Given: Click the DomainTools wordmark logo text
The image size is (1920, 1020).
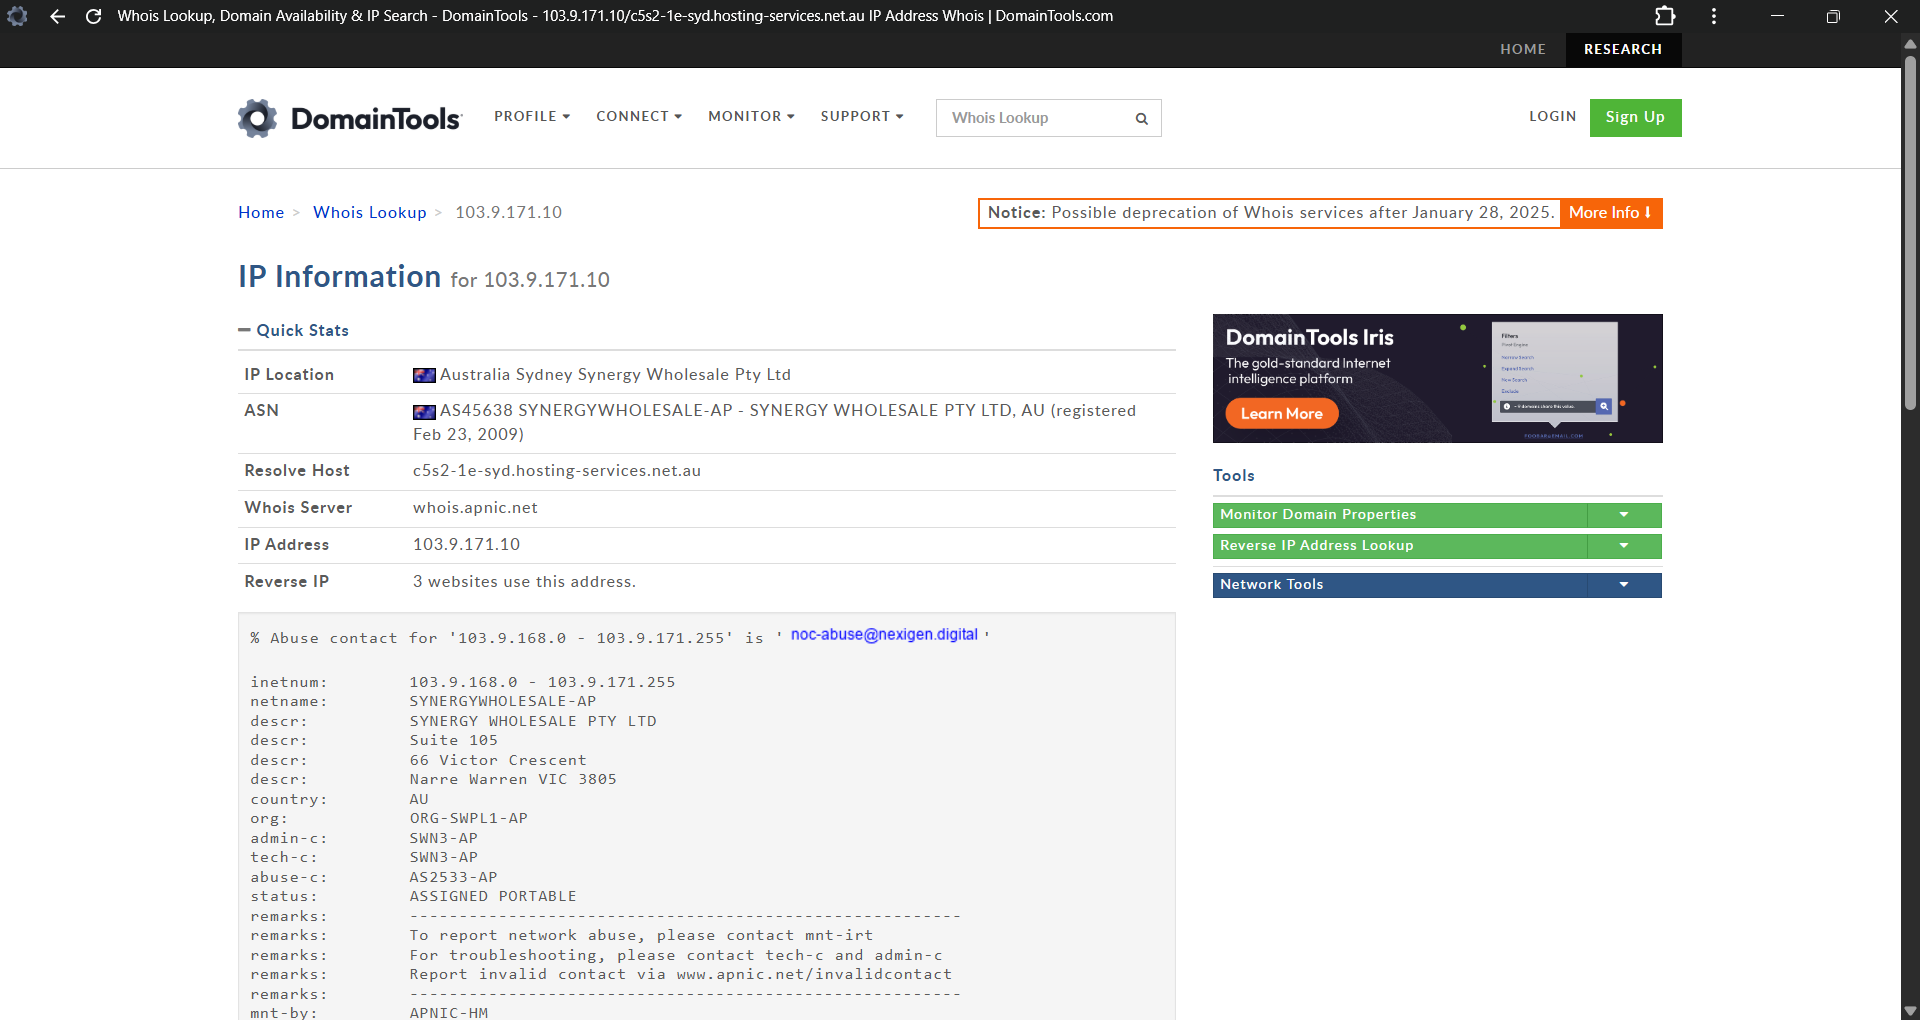Looking at the screenshot, I should 376,119.
